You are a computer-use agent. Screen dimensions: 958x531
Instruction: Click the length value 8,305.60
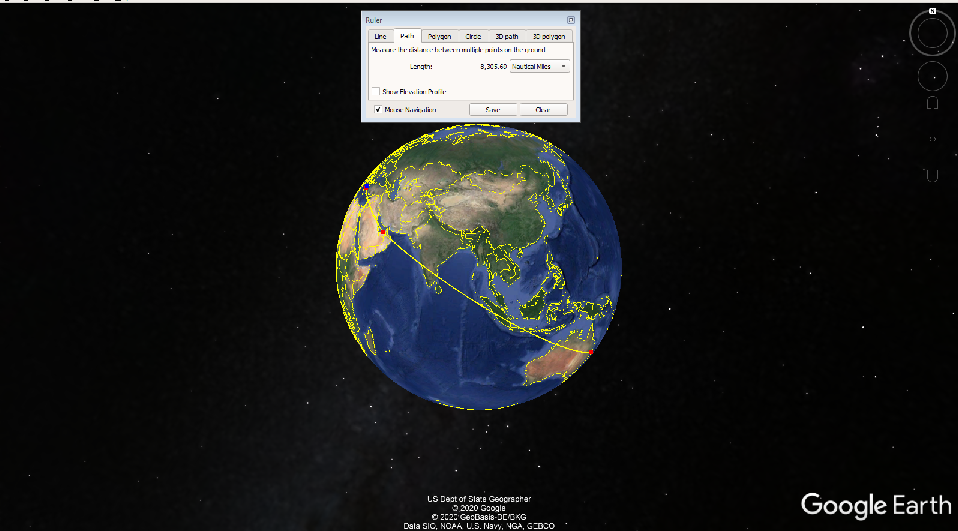494,66
